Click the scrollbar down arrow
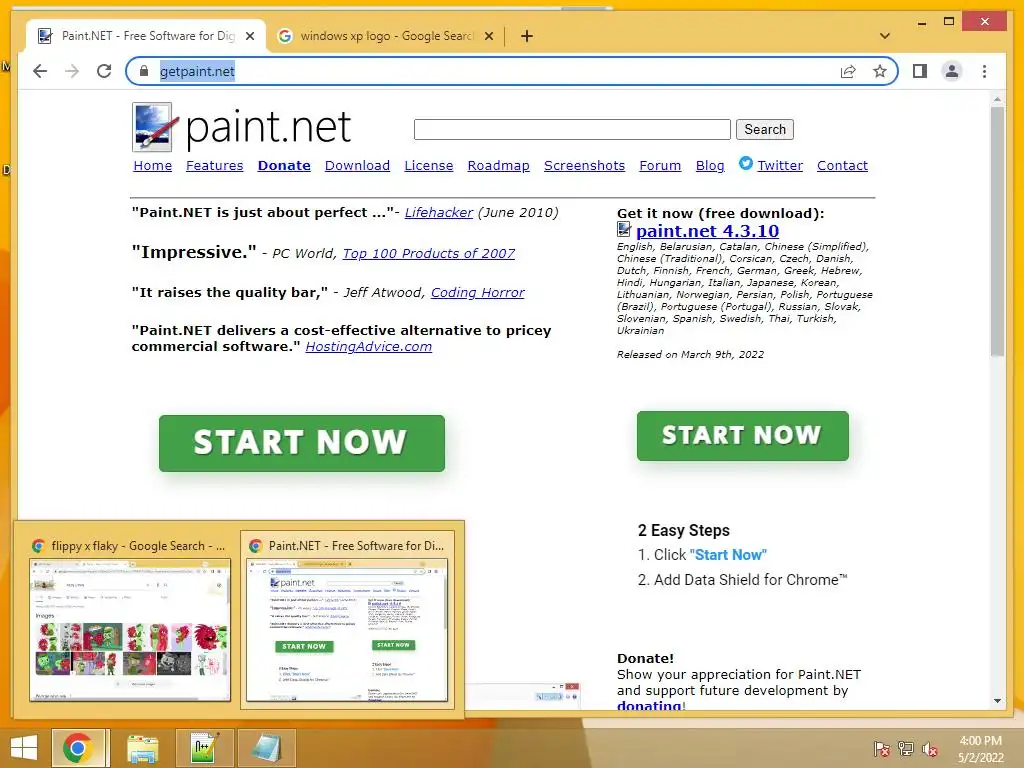 point(997,701)
